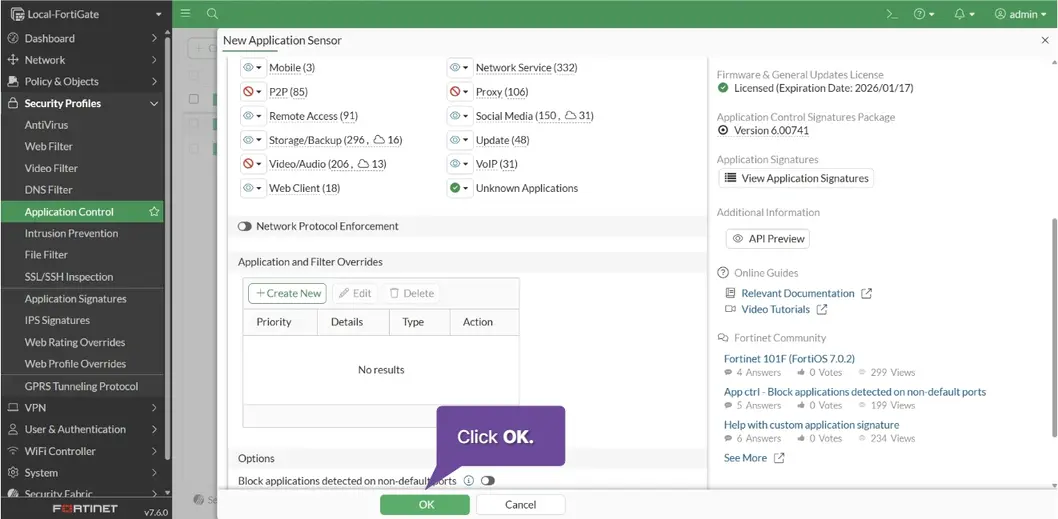Image resolution: width=1058 pixels, height=519 pixels.
Task: Change action dropdown for Mobile category
Action: pyautogui.click(x=252, y=67)
